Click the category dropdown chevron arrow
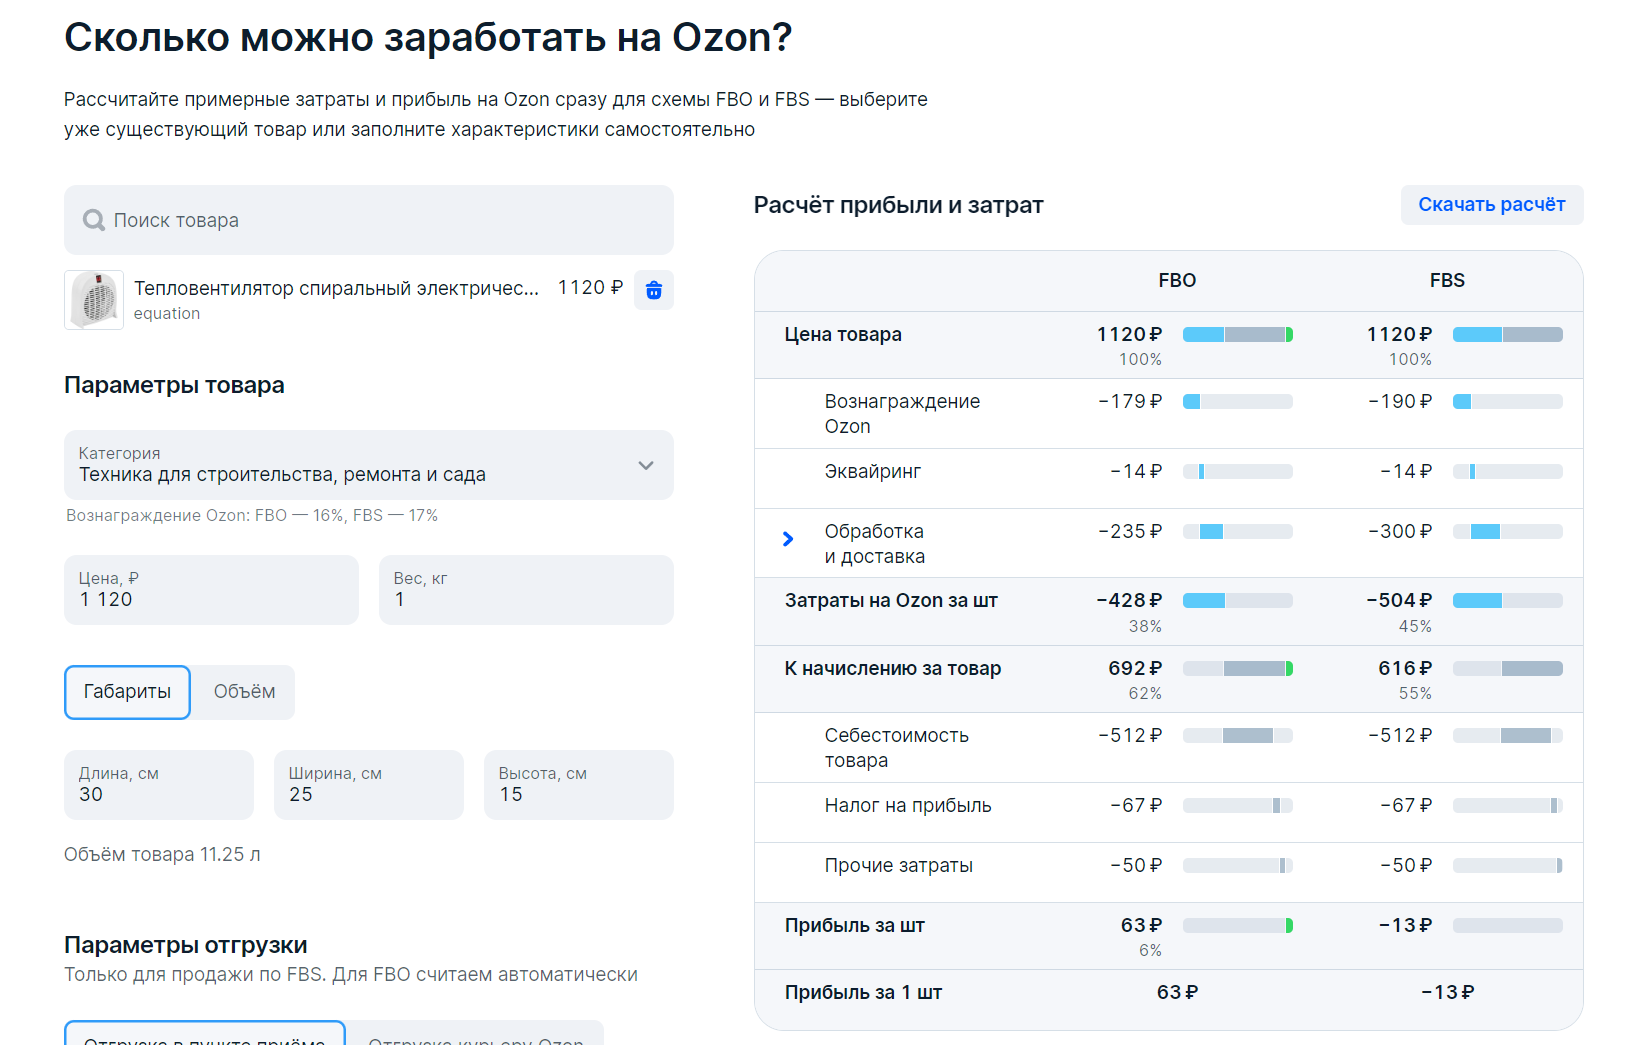This screenshot has width=1651, height=1045. [x=646, y=465]
